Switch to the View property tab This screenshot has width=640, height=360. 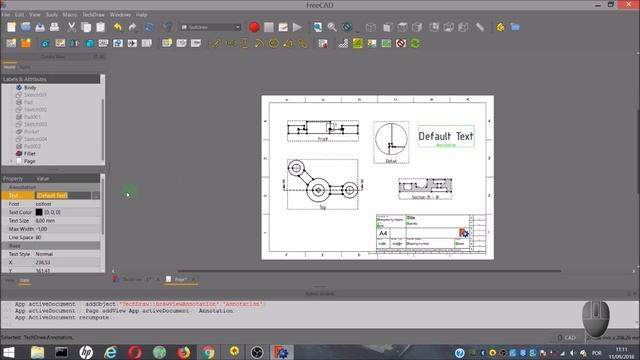tap(10, 280)
